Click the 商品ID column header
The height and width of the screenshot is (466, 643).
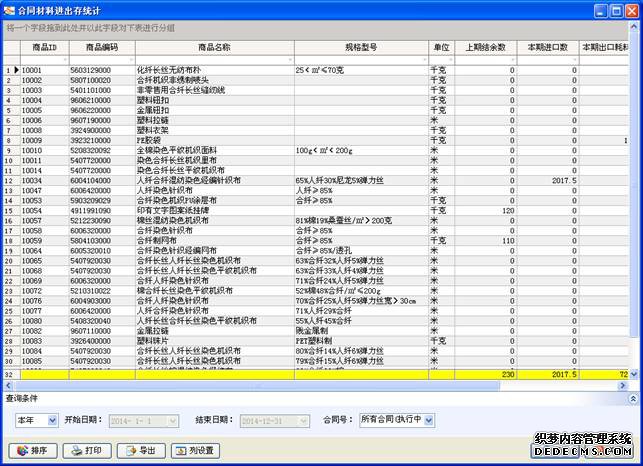(x=45, y=47)
